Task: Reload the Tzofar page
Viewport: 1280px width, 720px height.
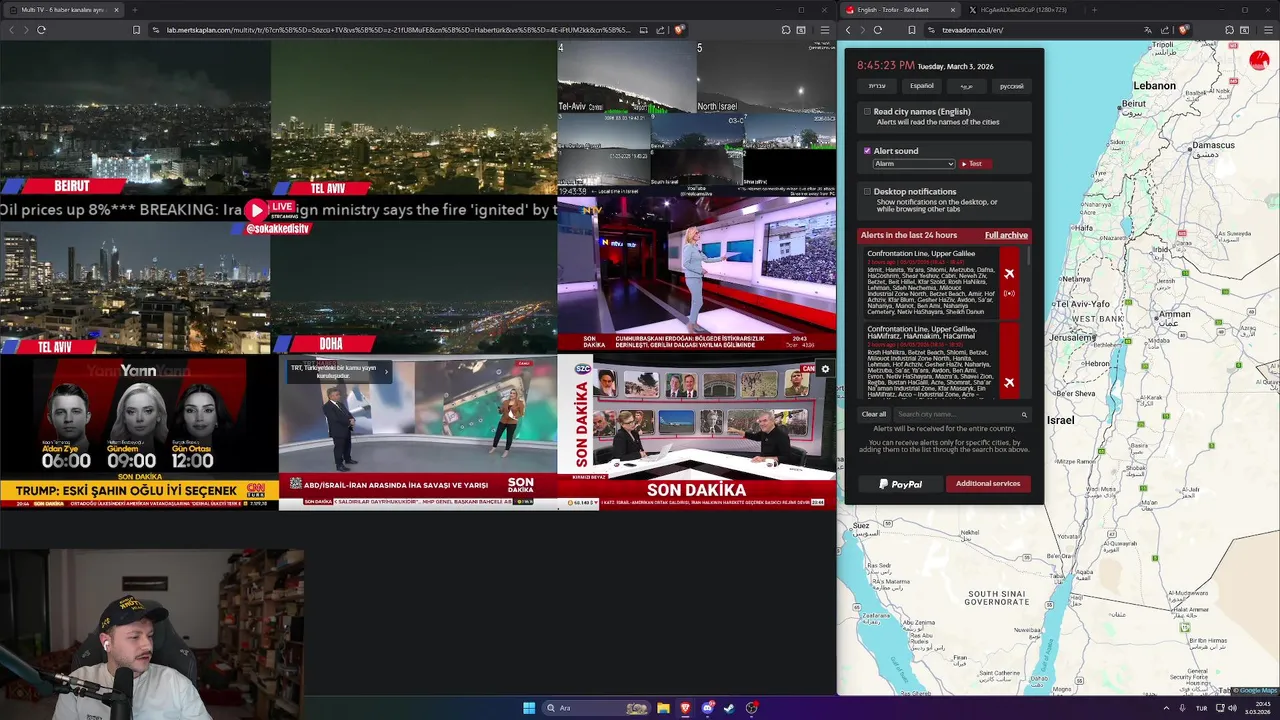Action: click(878, 30)
